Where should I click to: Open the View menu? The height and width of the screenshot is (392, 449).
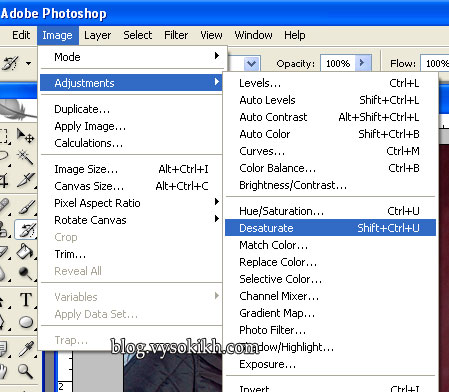coord(211,35)
